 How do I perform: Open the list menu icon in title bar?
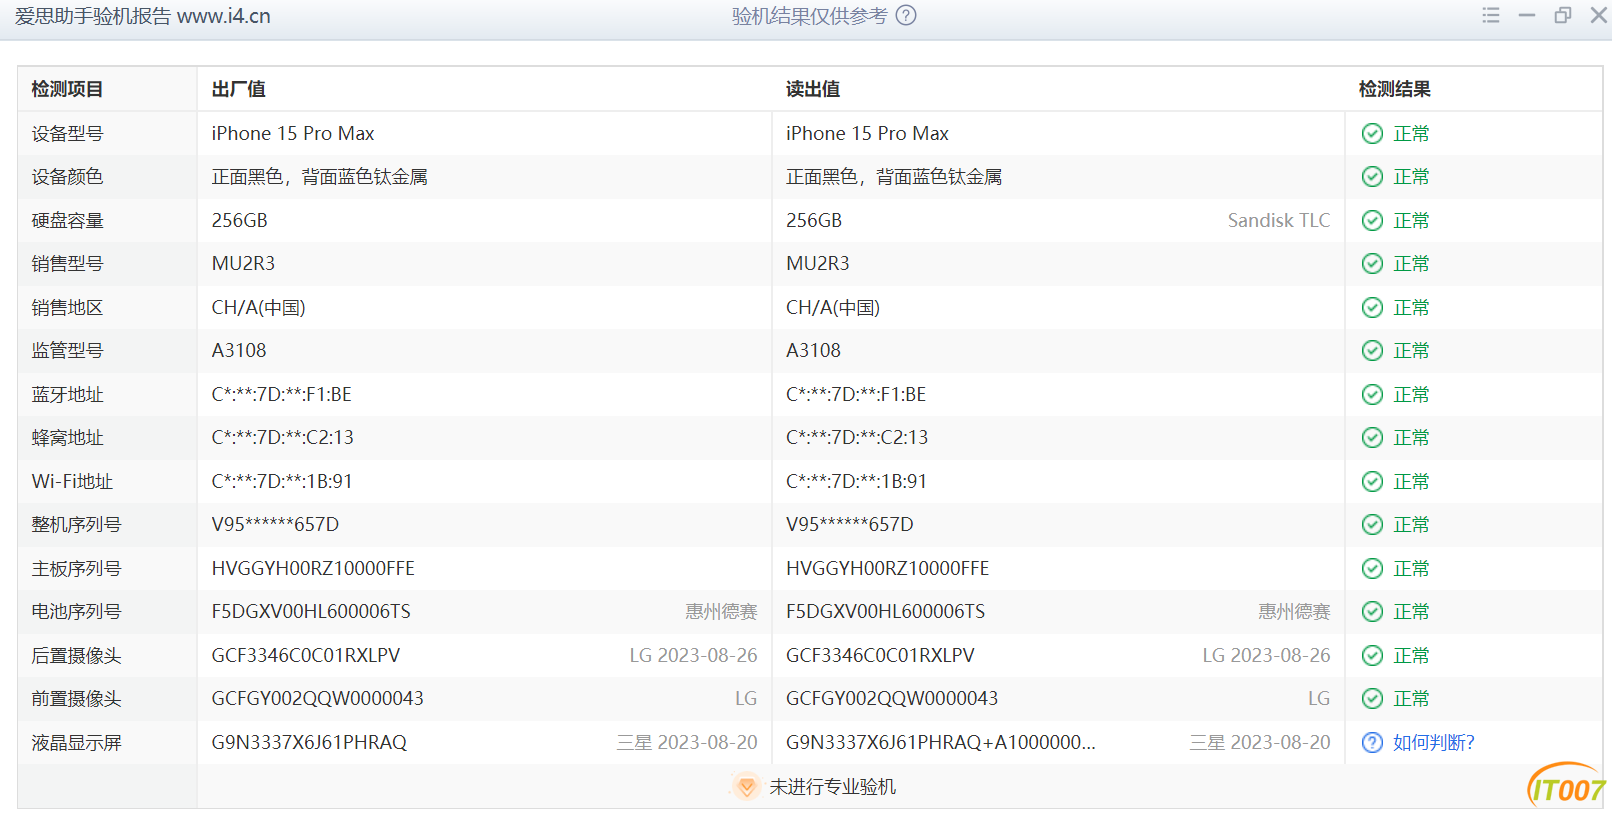pyautogui.click(x=1491, y=16)
